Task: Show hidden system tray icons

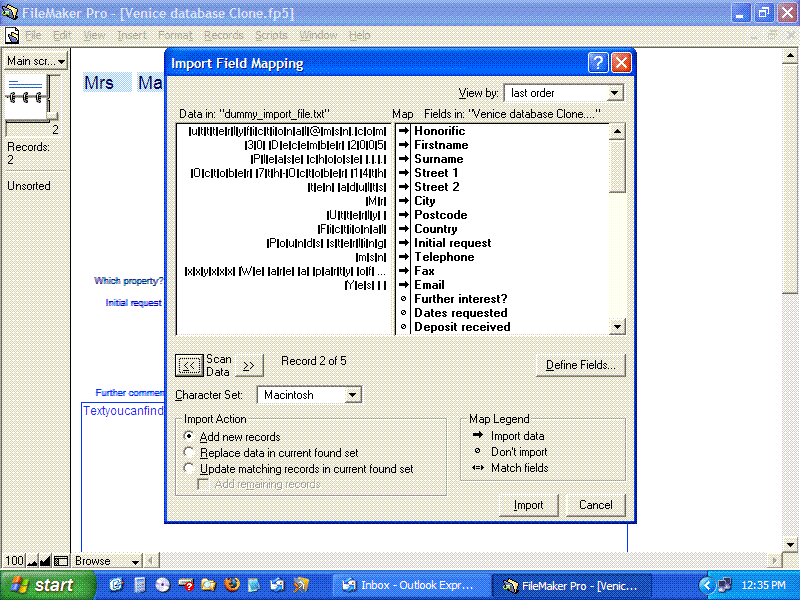Action: 707,585
